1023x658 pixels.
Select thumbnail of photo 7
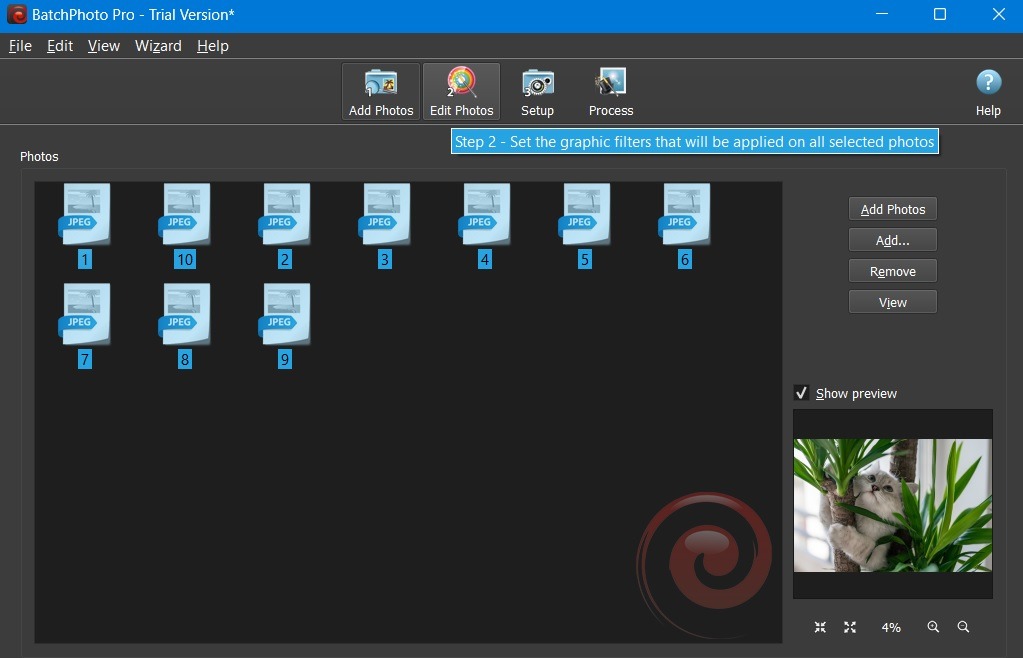[x=84, y=315]
